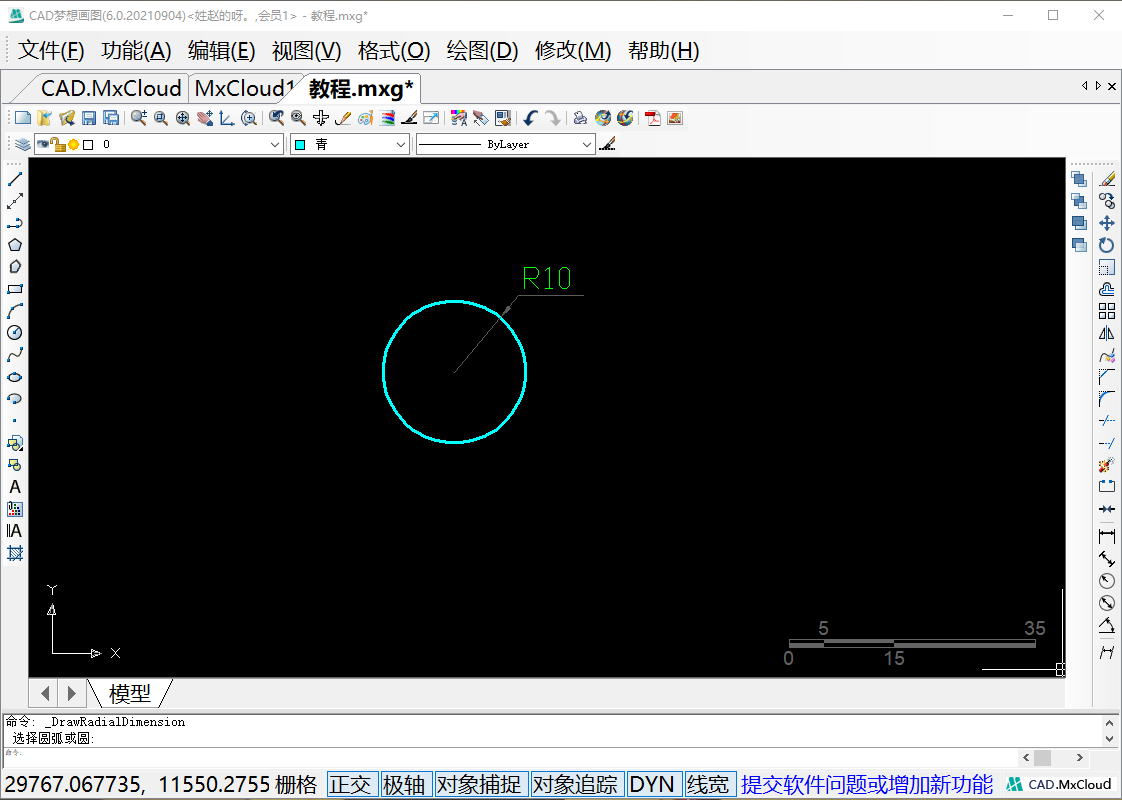Switch to the CAD.MxCloud tab
The width and height of the screenshot is (1122, 800).
click(110, 88)
